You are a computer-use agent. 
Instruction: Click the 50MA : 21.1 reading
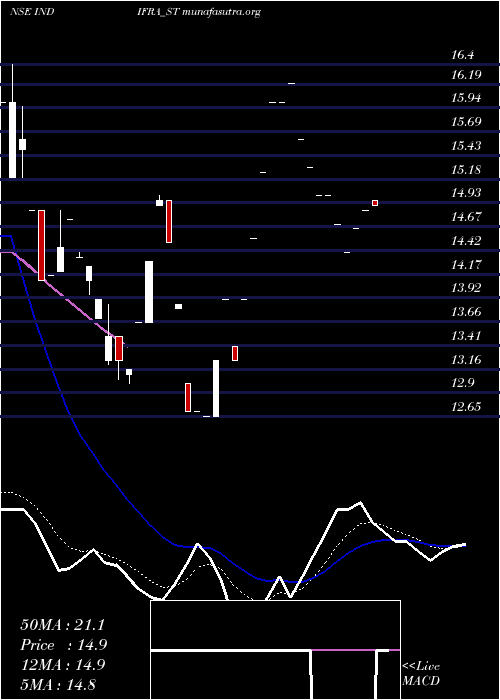tap(62, 625)
